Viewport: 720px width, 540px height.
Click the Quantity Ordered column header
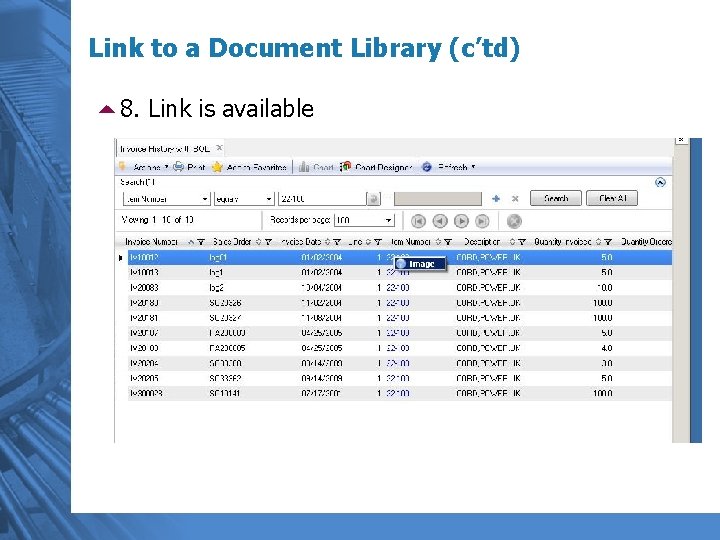(646, 242)
